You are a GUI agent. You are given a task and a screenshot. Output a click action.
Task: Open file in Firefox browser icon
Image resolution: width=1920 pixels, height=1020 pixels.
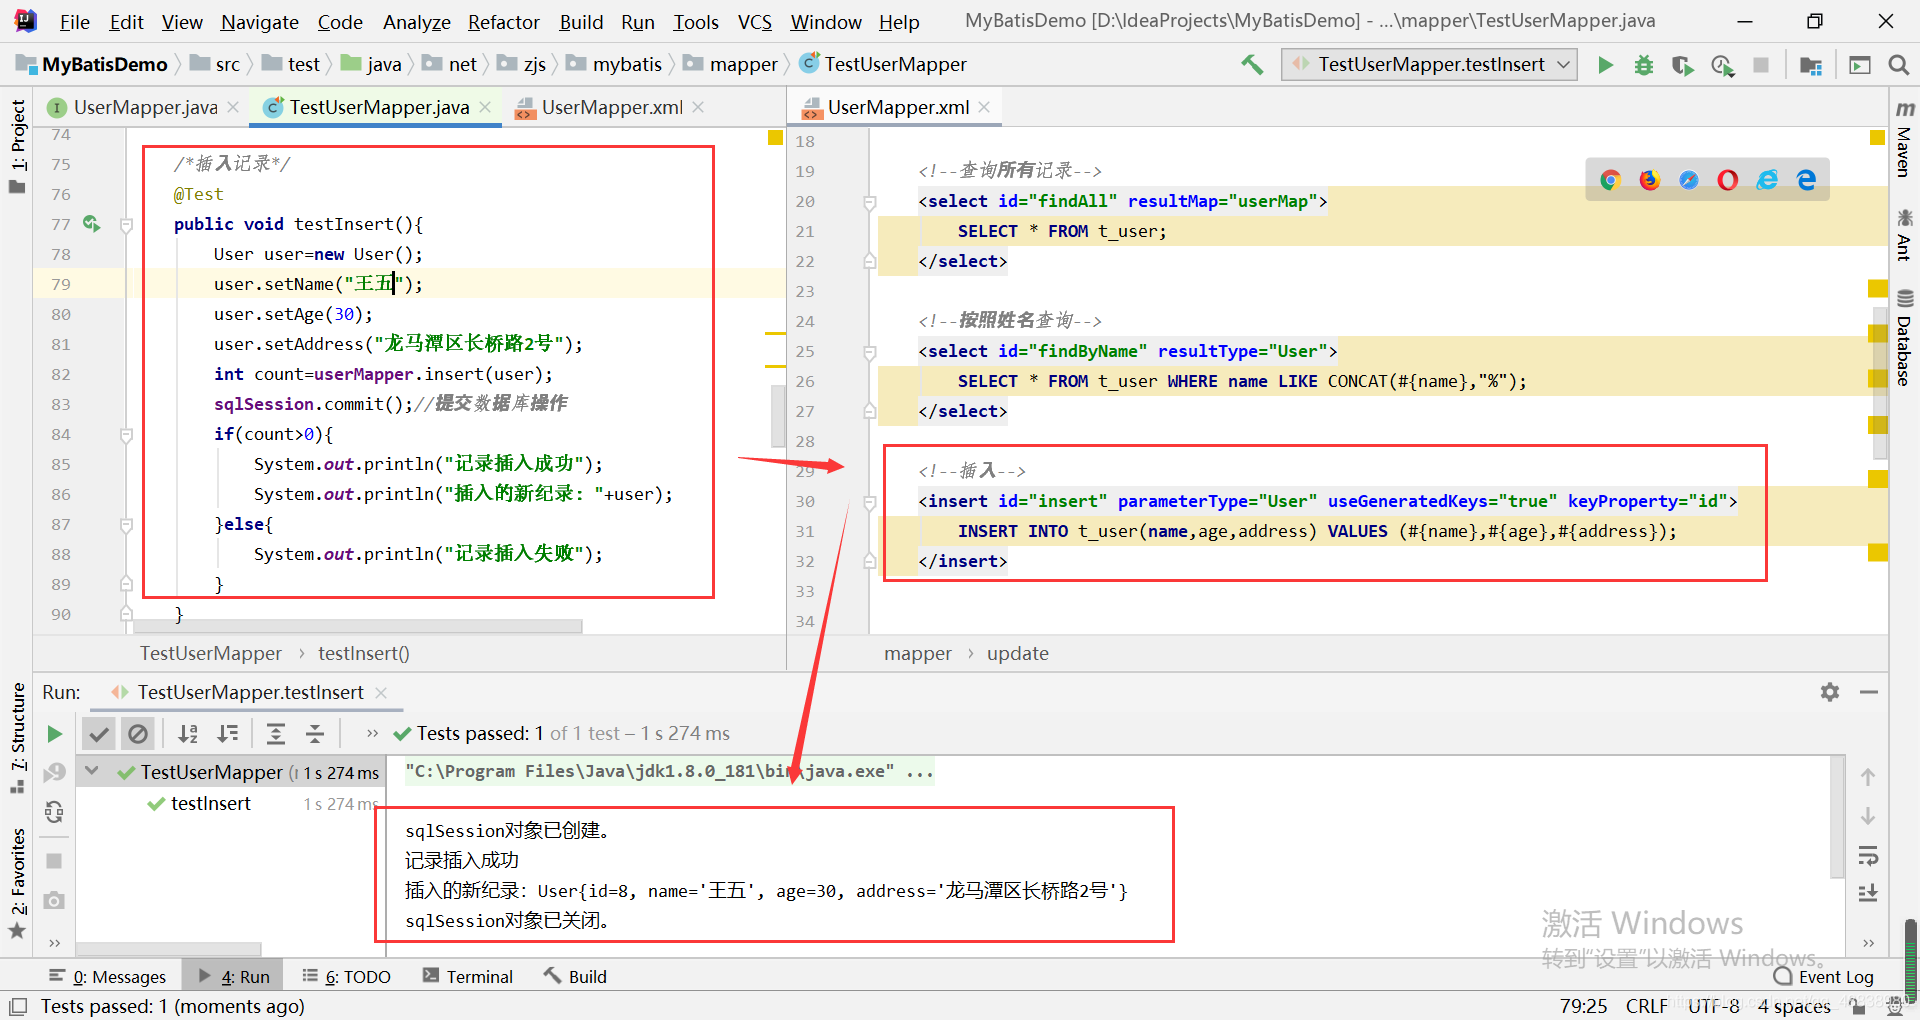1649,180
